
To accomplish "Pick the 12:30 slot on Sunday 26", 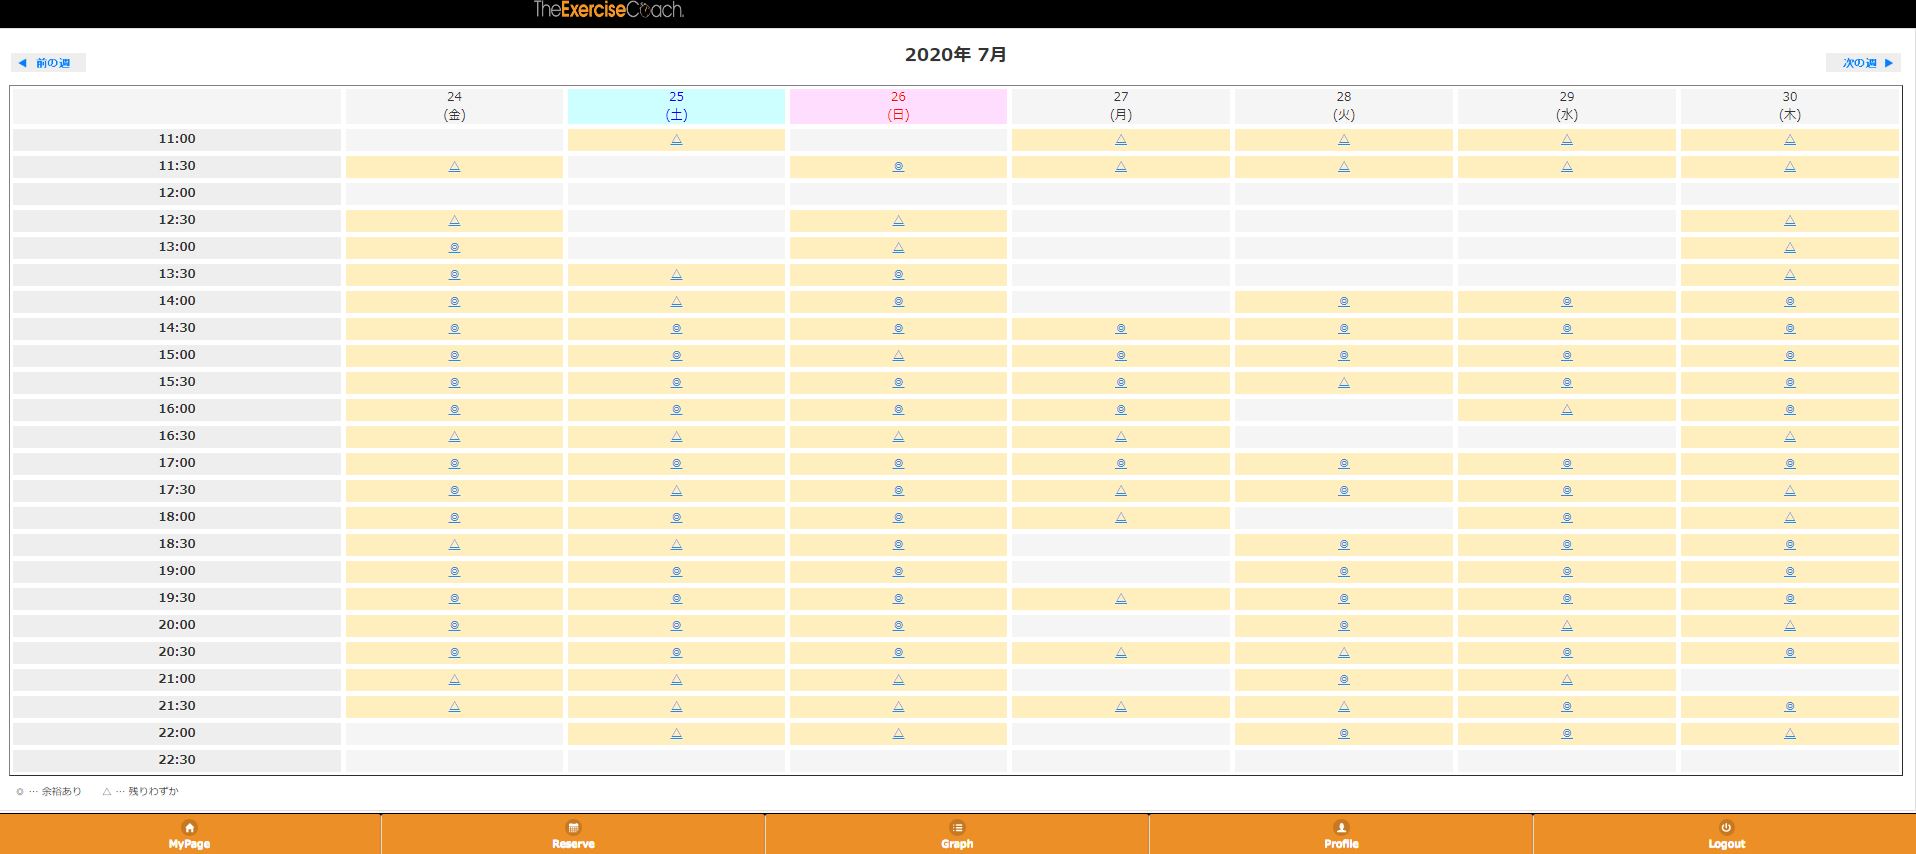I will point(898,221).
